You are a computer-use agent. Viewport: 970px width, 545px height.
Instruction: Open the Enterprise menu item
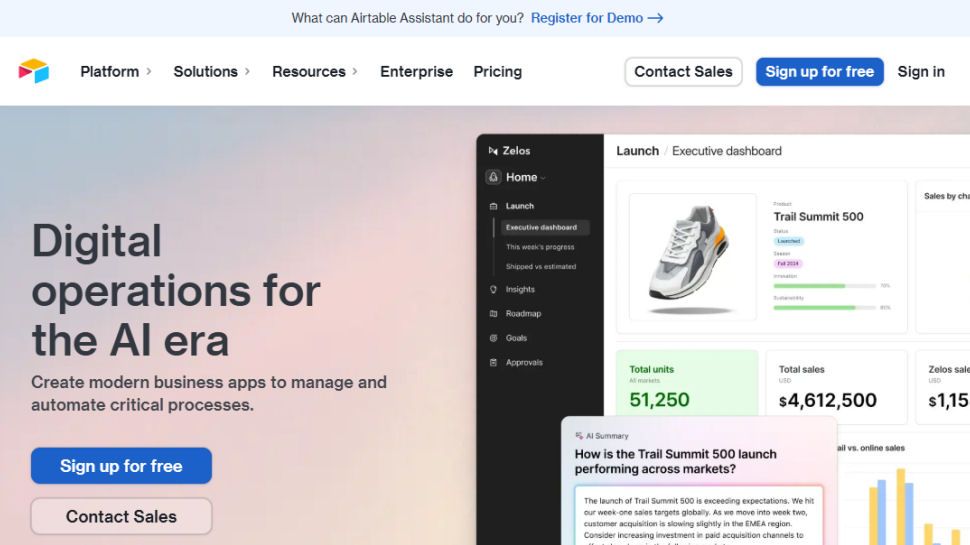(416, 71)
